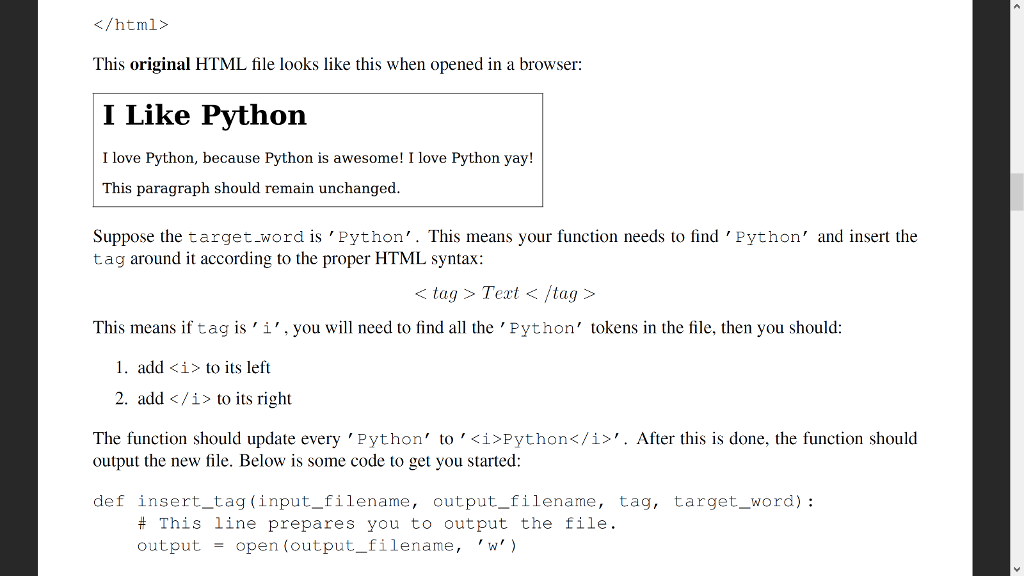Click 'This means if tag is' sentence start
The width and height of the screenshot is (1024, 576).
click(x=141, y=328)
